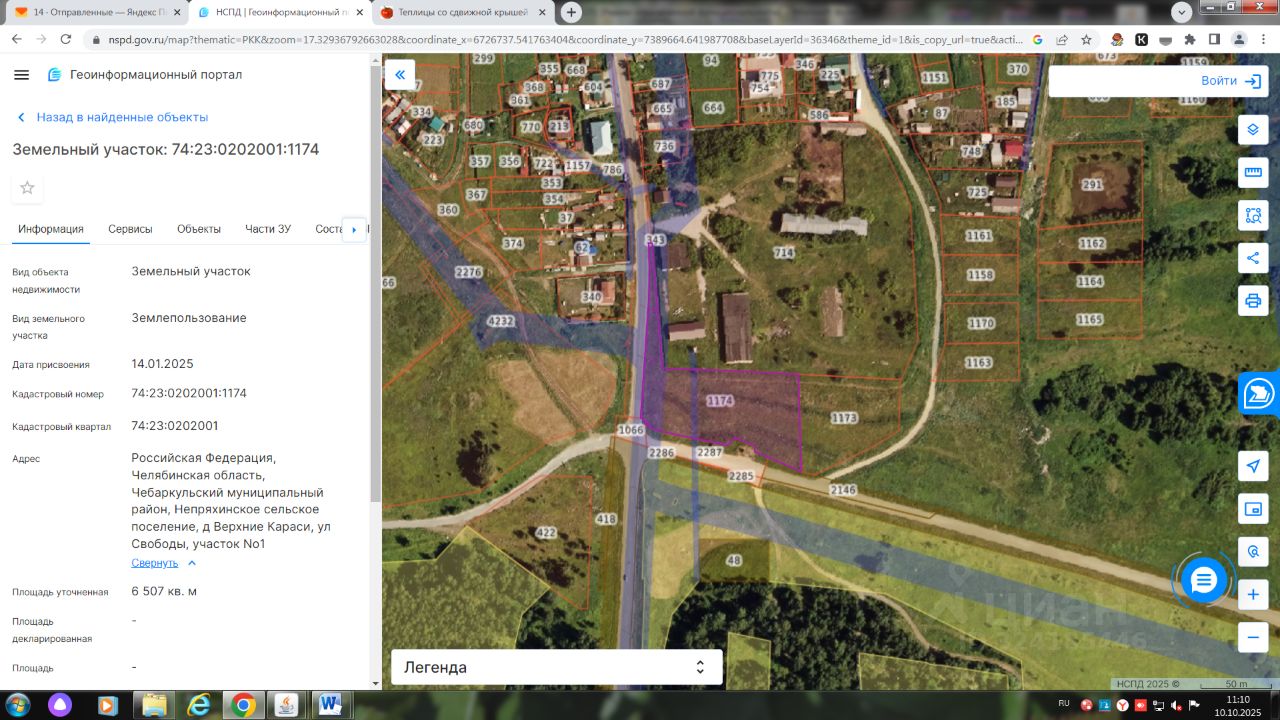Viewport: 1280px width, 720px height.
Task: Click parcel label 2146 on the map
Action: 843,490
